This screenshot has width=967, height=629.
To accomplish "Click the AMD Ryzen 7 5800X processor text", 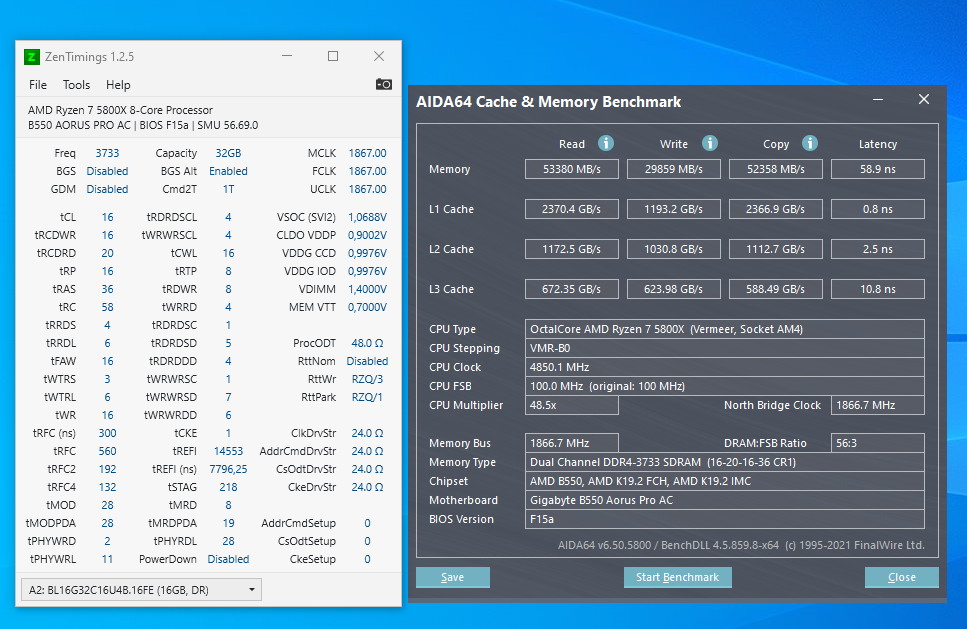I will pyautogui.click(x=120, y=110).
